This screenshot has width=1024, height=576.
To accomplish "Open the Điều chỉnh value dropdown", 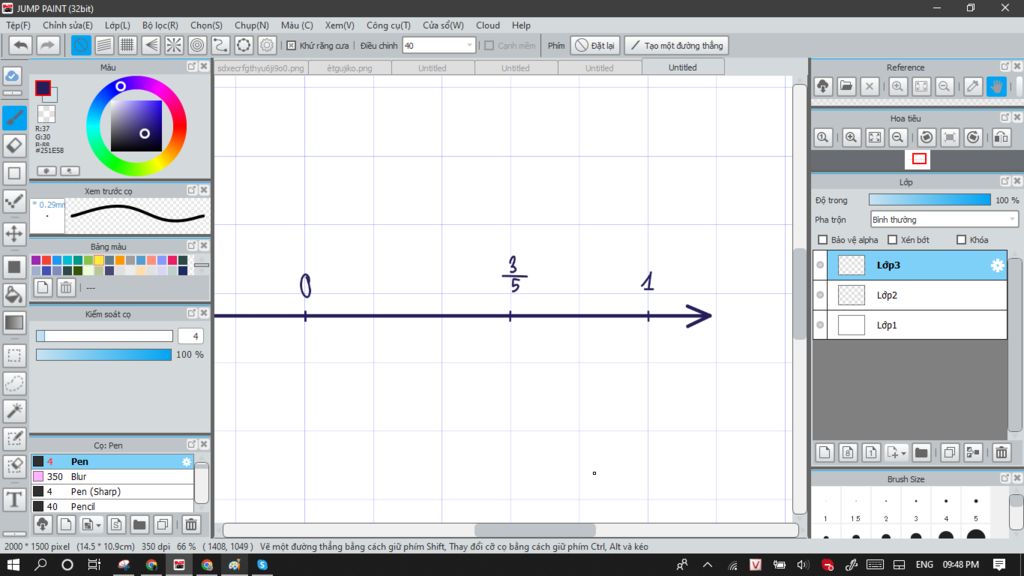I will (x=469, y=46).
